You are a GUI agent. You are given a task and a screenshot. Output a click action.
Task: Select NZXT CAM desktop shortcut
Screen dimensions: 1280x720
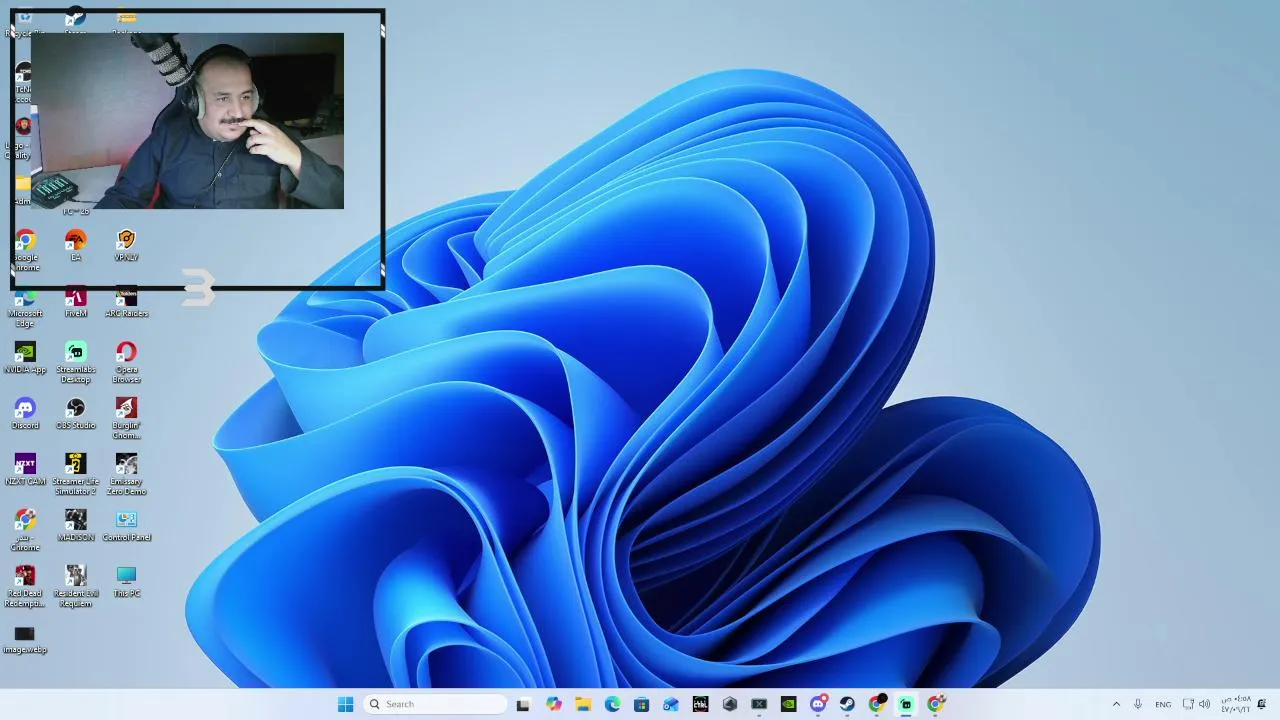pyautogui.click(x=25, y=470)
